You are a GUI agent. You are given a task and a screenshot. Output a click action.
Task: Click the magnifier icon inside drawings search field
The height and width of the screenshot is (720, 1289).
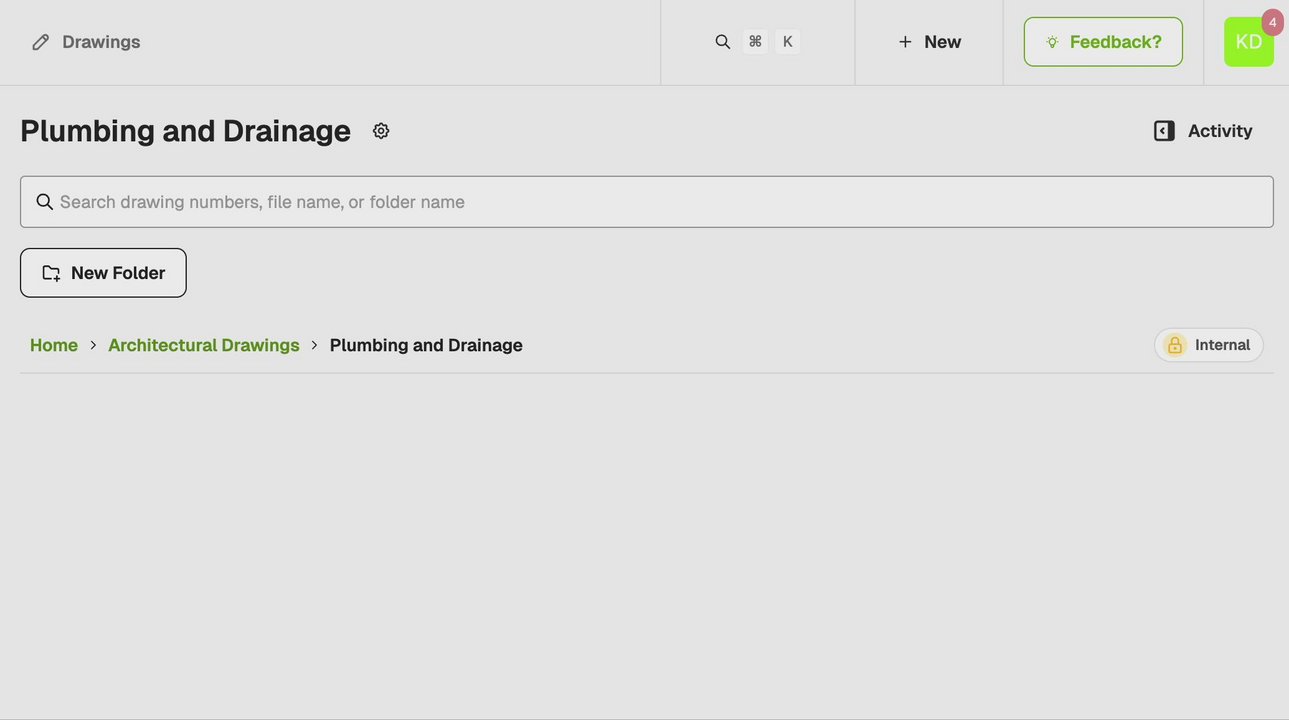coord(45,202)
